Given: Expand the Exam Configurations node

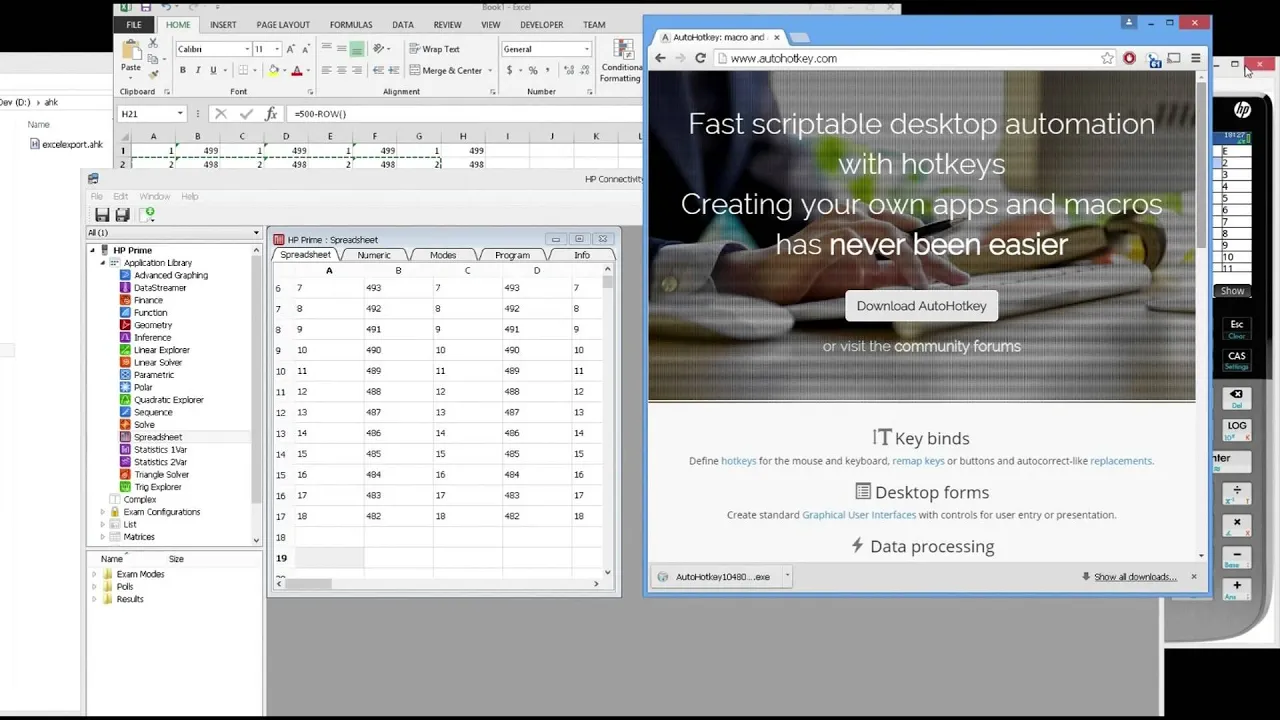Looking at the screenshot, I should pyautogui.click(x=102, y=512).
